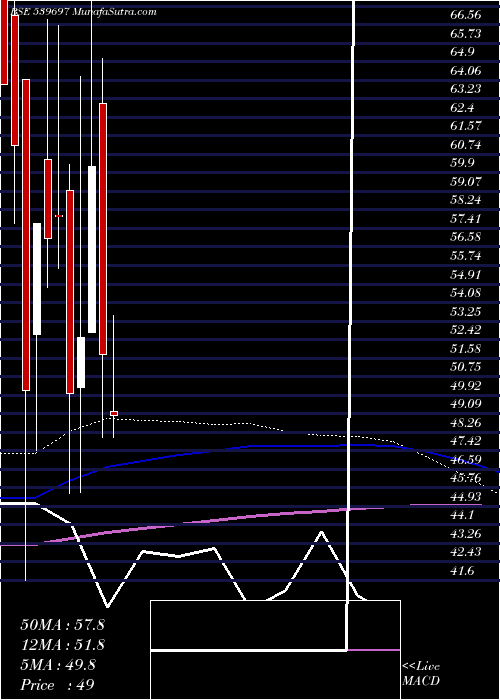Click the 59.9 price axis label
500x700 pixels.
pyautogui.click(x=462, y=163)
